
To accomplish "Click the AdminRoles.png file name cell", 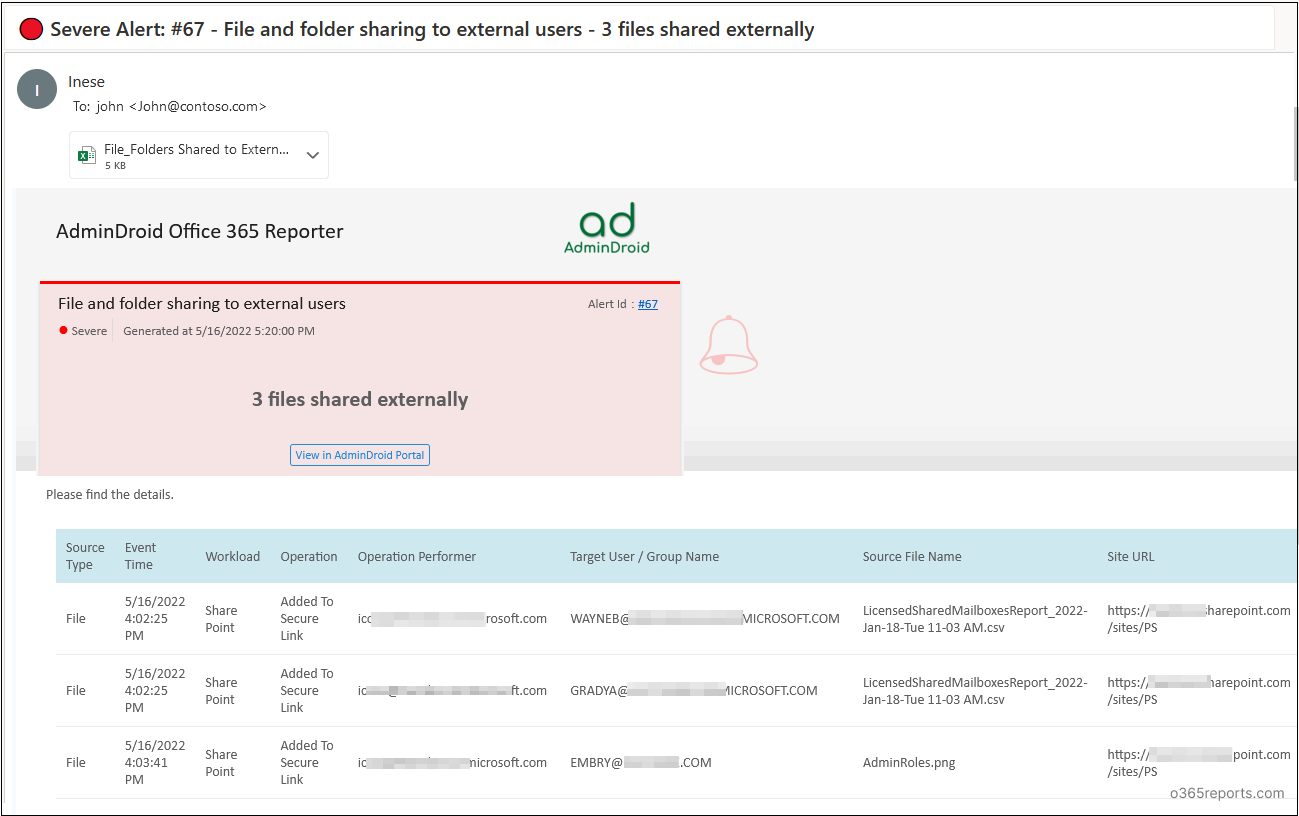I will (x=909, y=762).
